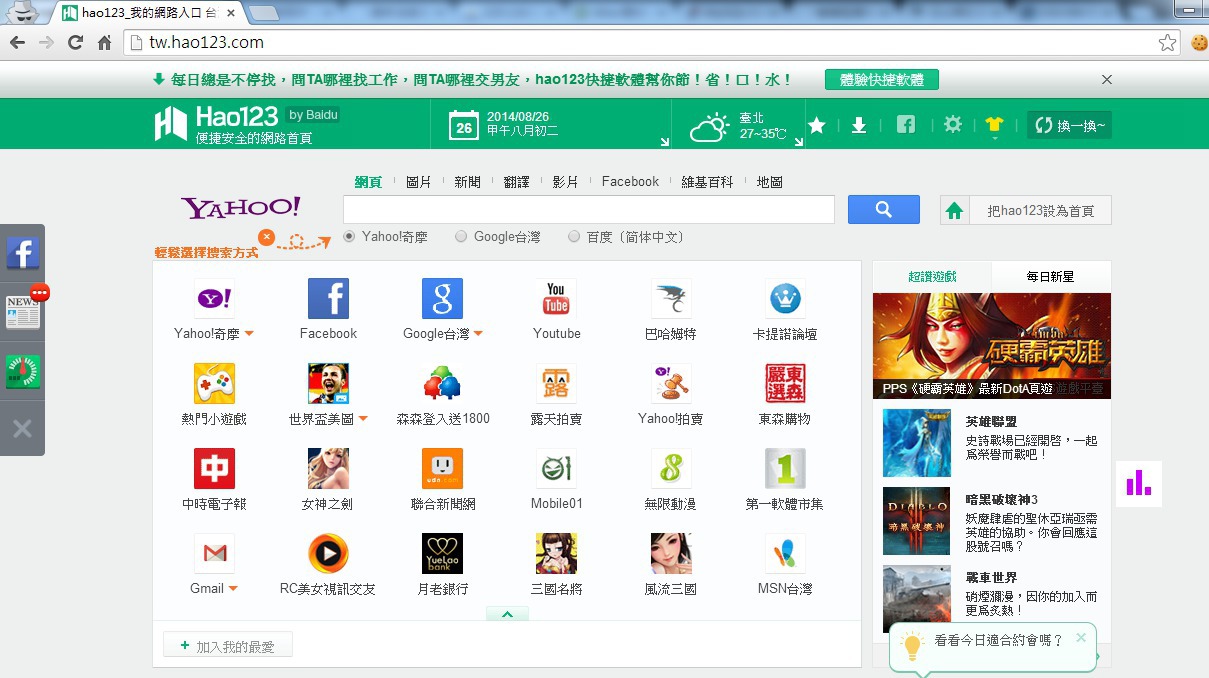This screenshot has width=1209, height=678.
Task: Select the Google台灣 search radio button
Action: [461, 237]
